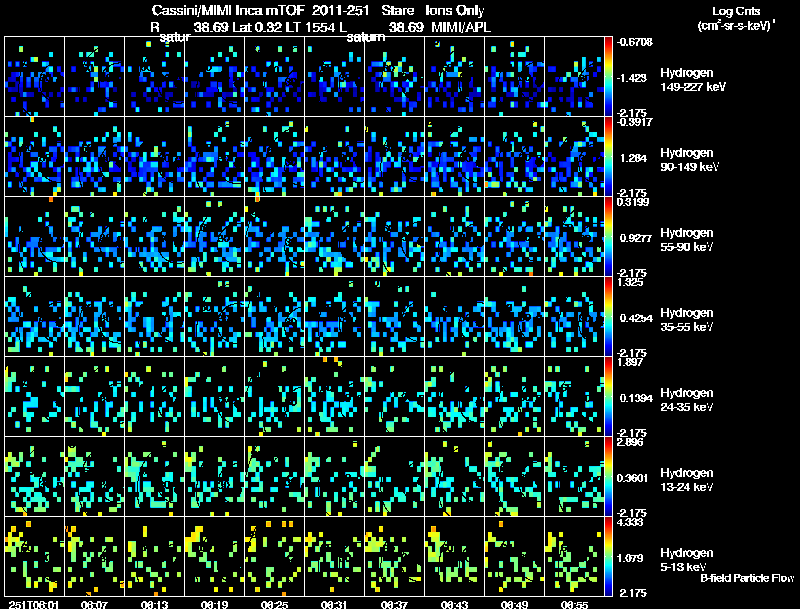The width and height of the screenshot is (800, 609).
Task: Click the '251T06:01' time axis label
Action: click(34, 604)
